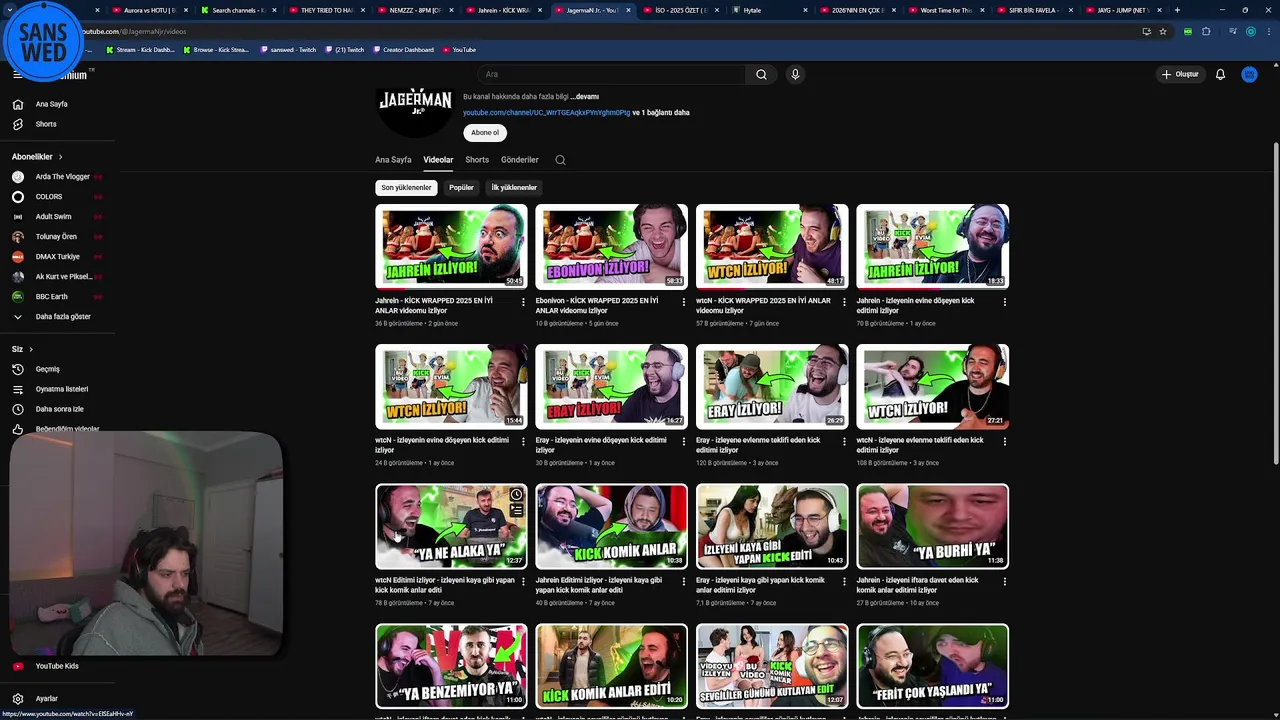Open sanswed - Twitch bookmark

288,50
